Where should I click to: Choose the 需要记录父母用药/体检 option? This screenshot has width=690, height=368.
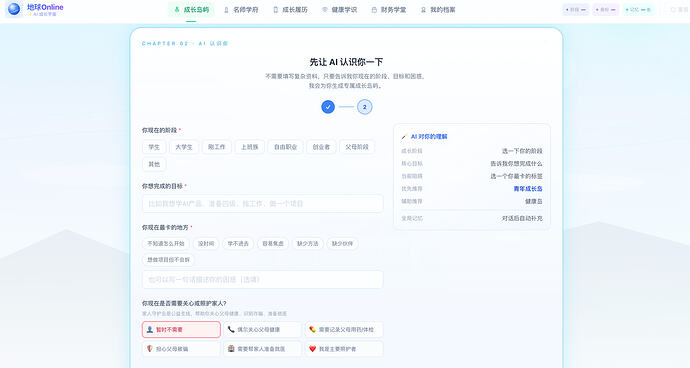pos(344,330)
